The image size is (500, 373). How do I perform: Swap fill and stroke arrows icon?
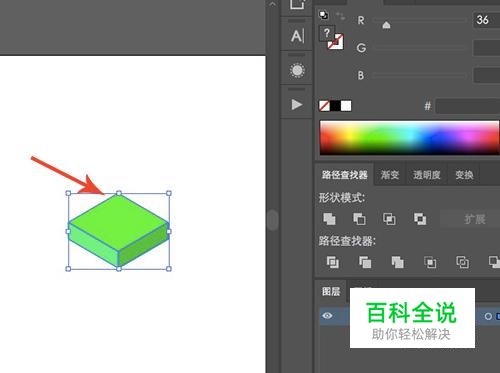click(340, 16)
